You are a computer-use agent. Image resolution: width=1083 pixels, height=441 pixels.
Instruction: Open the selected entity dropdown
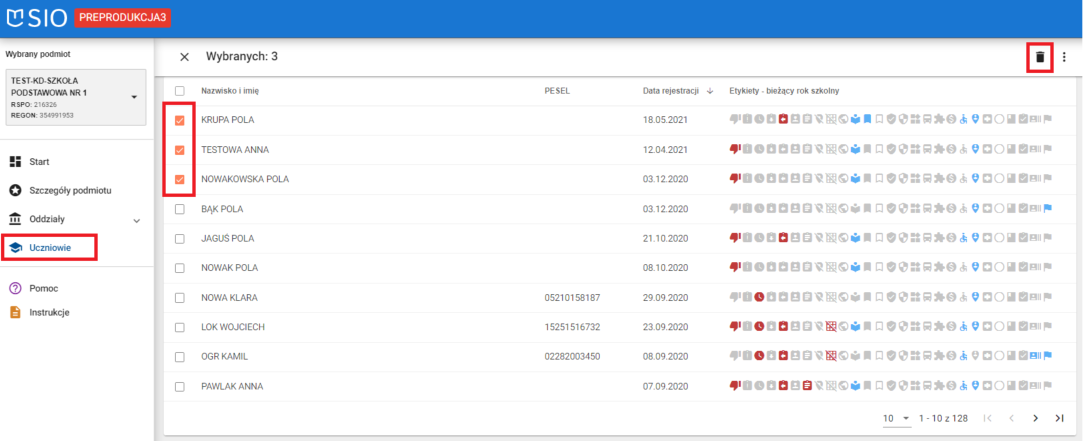(134, 97)
